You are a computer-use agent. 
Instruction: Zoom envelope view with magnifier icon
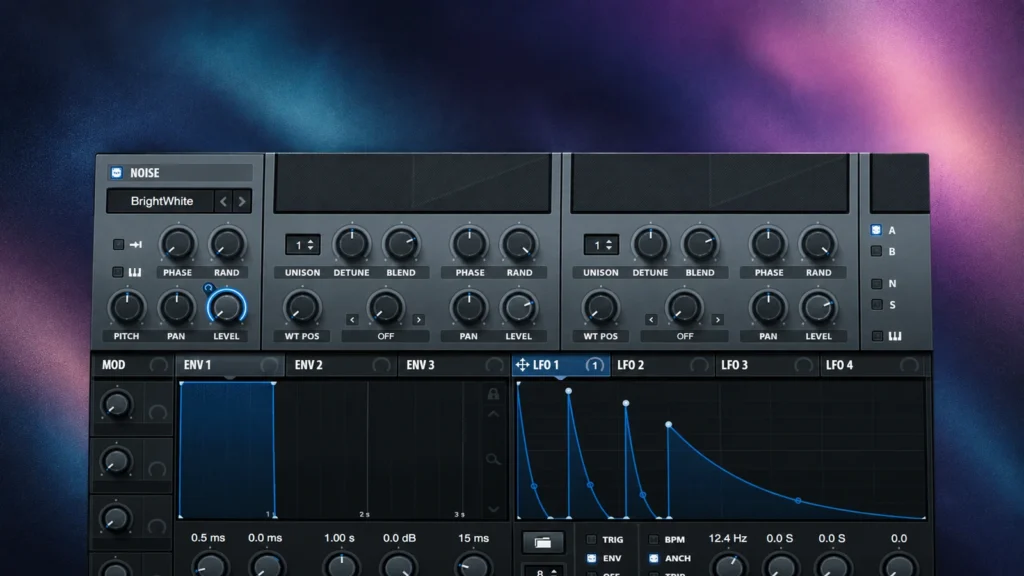point(493,459)
